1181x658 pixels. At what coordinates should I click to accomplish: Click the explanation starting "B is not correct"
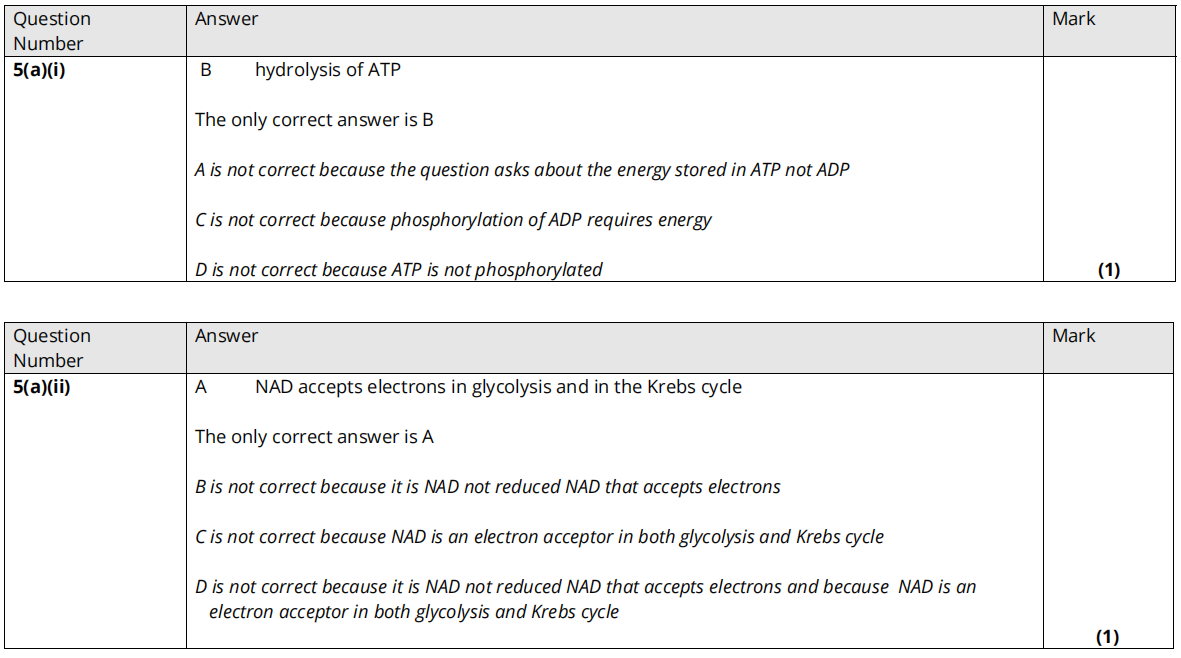click(487, 487)
